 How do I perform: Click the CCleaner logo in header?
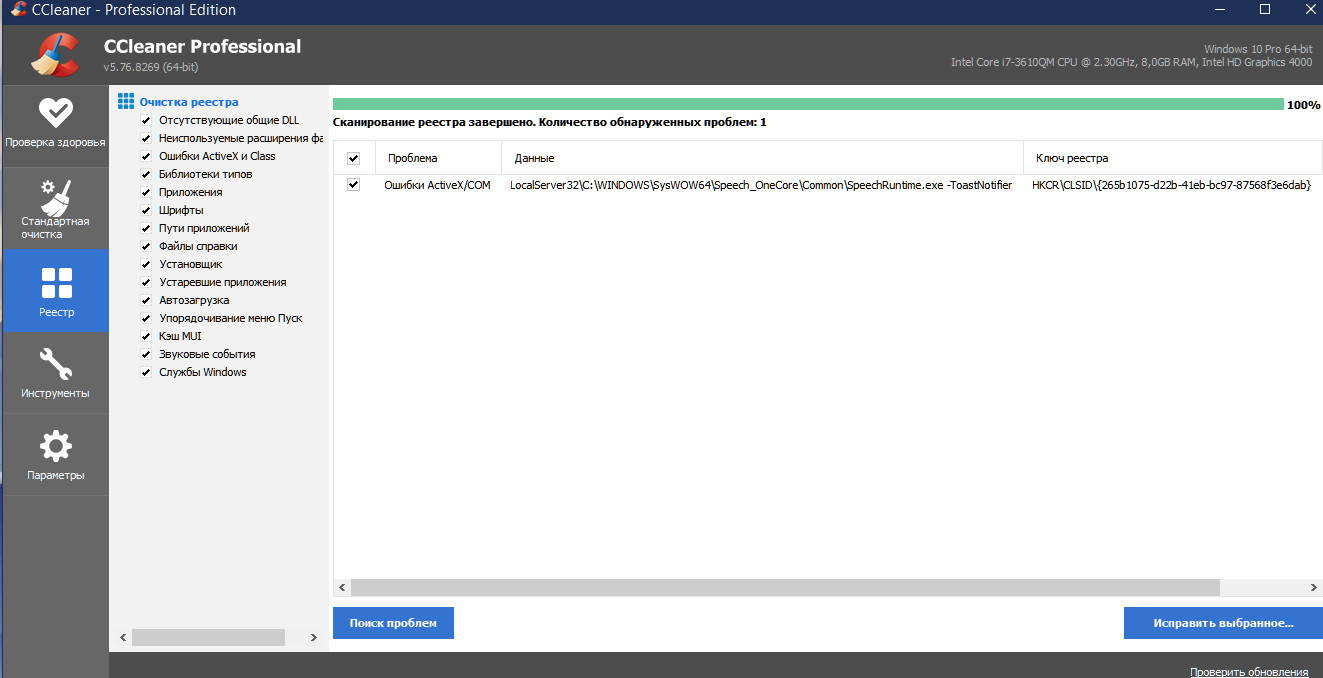[54, 54]
